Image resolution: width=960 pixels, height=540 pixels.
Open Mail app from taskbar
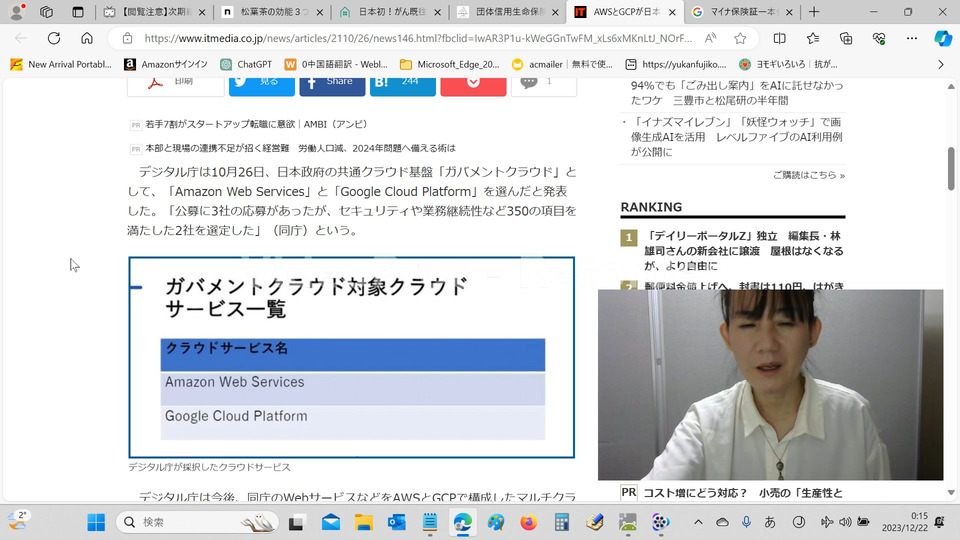pos(331,522)
